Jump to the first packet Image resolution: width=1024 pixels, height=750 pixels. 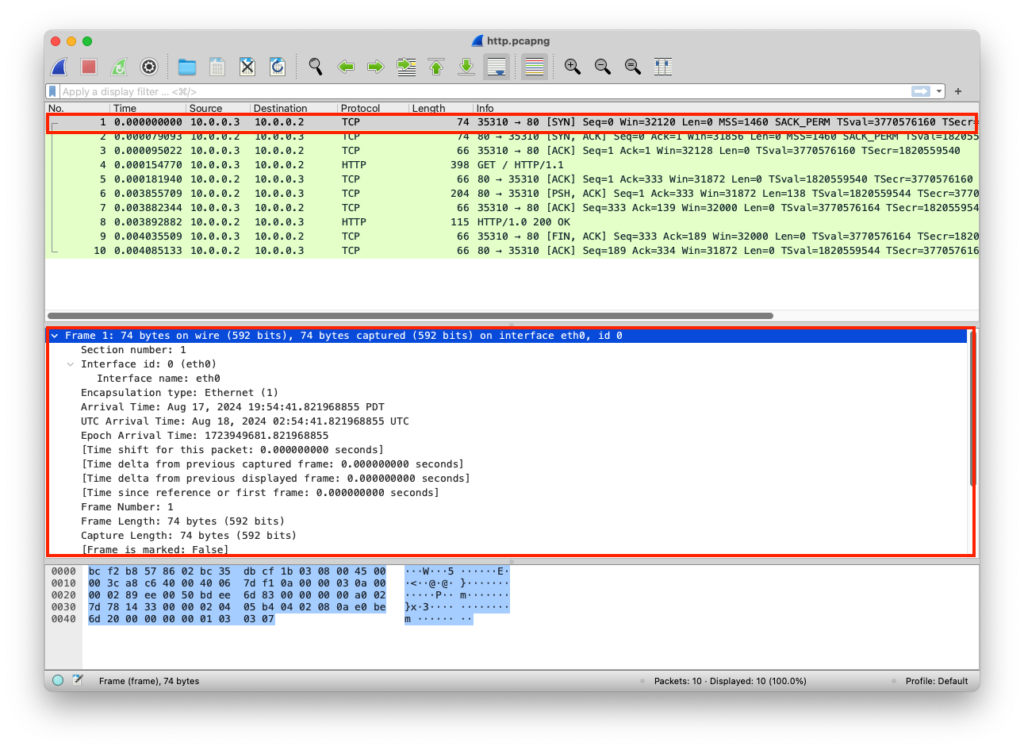point(436,67)
